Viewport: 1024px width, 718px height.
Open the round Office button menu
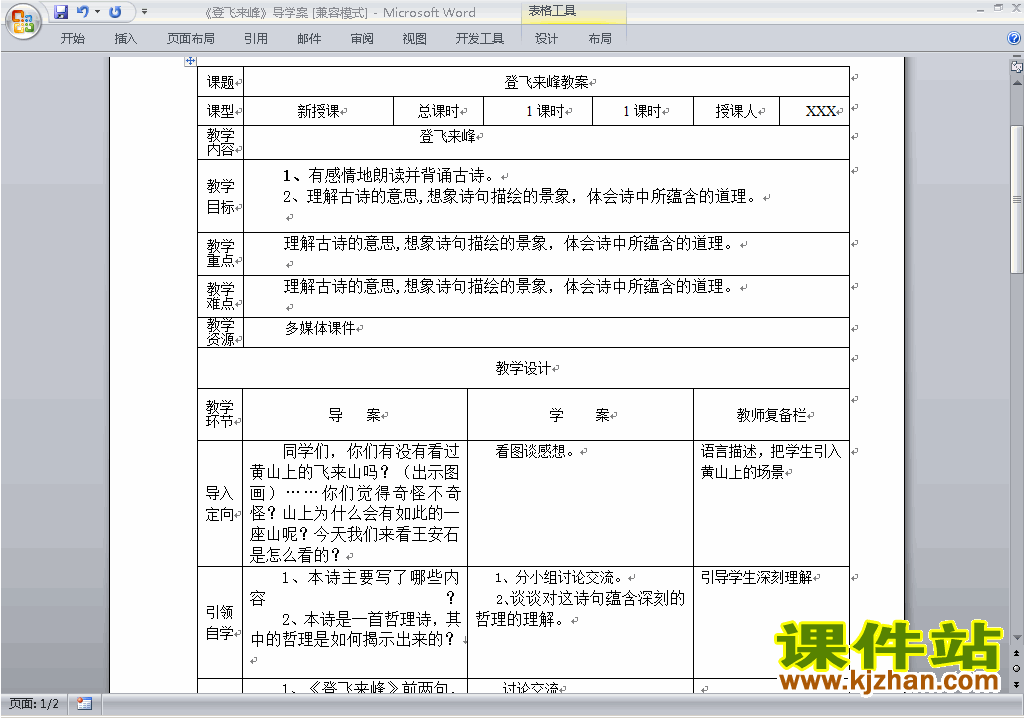pos(23,22)
